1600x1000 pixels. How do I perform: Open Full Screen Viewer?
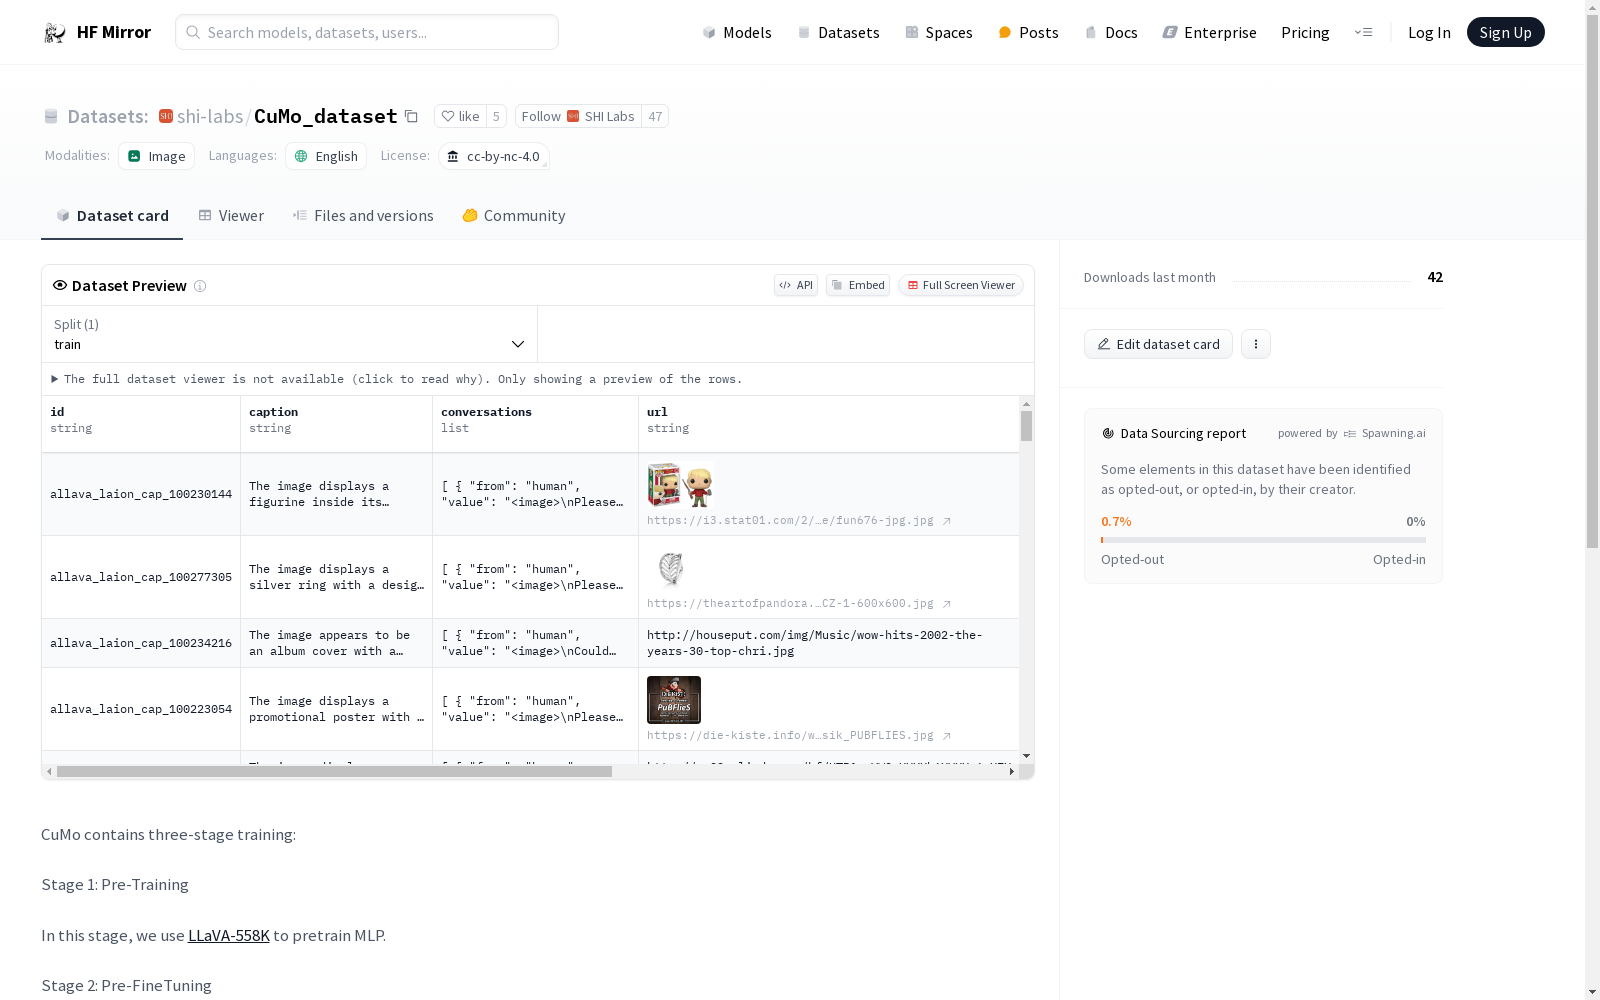[x=961, y=285]
